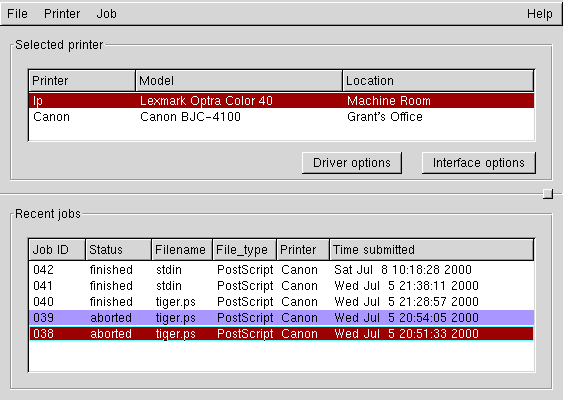Select job 040 tiger.ps row
This screenshot has height=400, width=563.
coord(282,302)
